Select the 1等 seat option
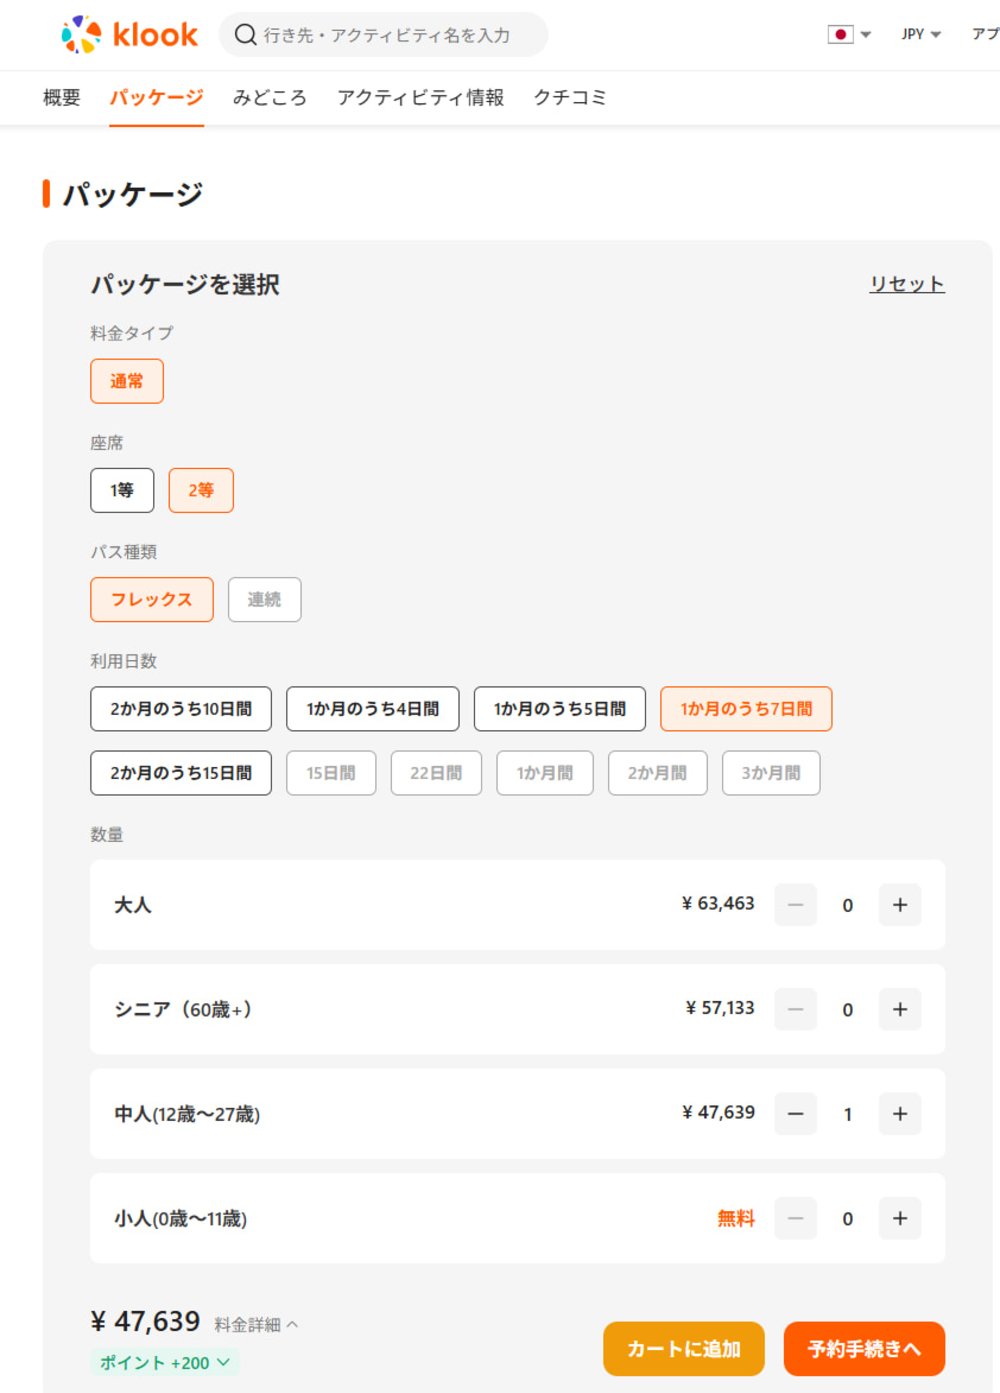The width and height of the screenshot is (1000, 1393). (121, 490)
